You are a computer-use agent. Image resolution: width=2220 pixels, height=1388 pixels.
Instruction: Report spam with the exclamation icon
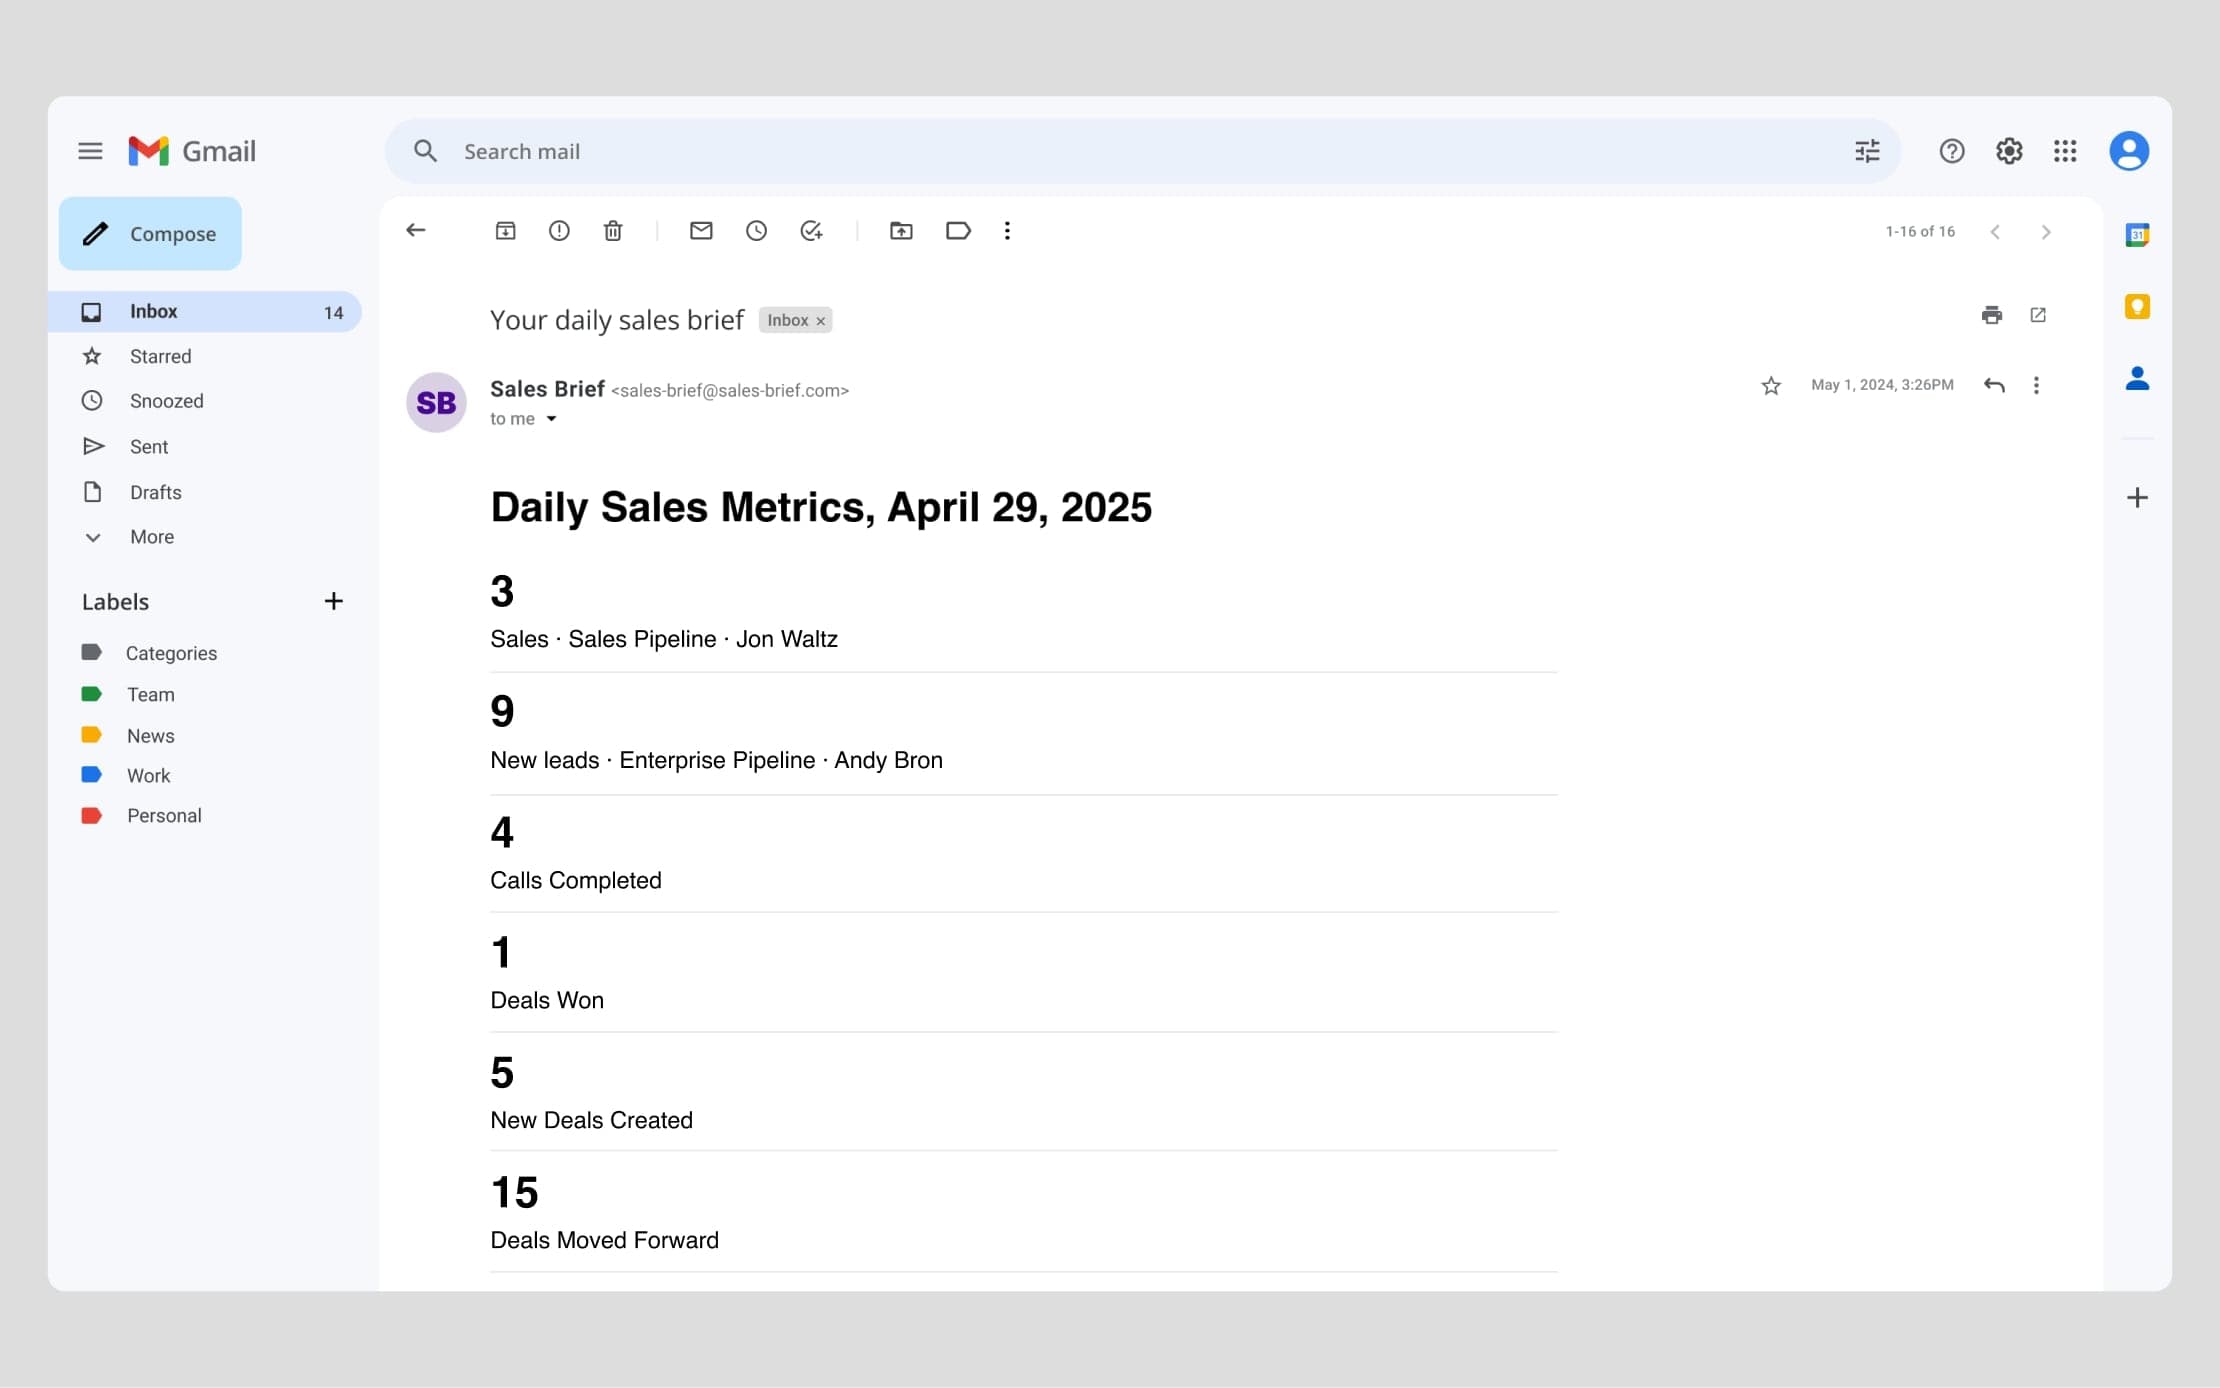pyautogui.click(x=559, y=231)
